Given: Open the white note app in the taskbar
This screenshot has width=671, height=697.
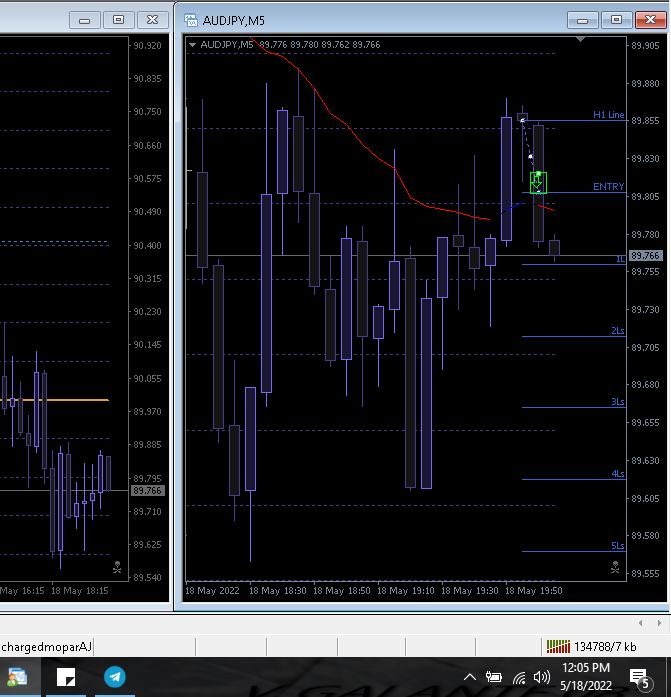Looking at the screenshot, I should click(66, 677).
